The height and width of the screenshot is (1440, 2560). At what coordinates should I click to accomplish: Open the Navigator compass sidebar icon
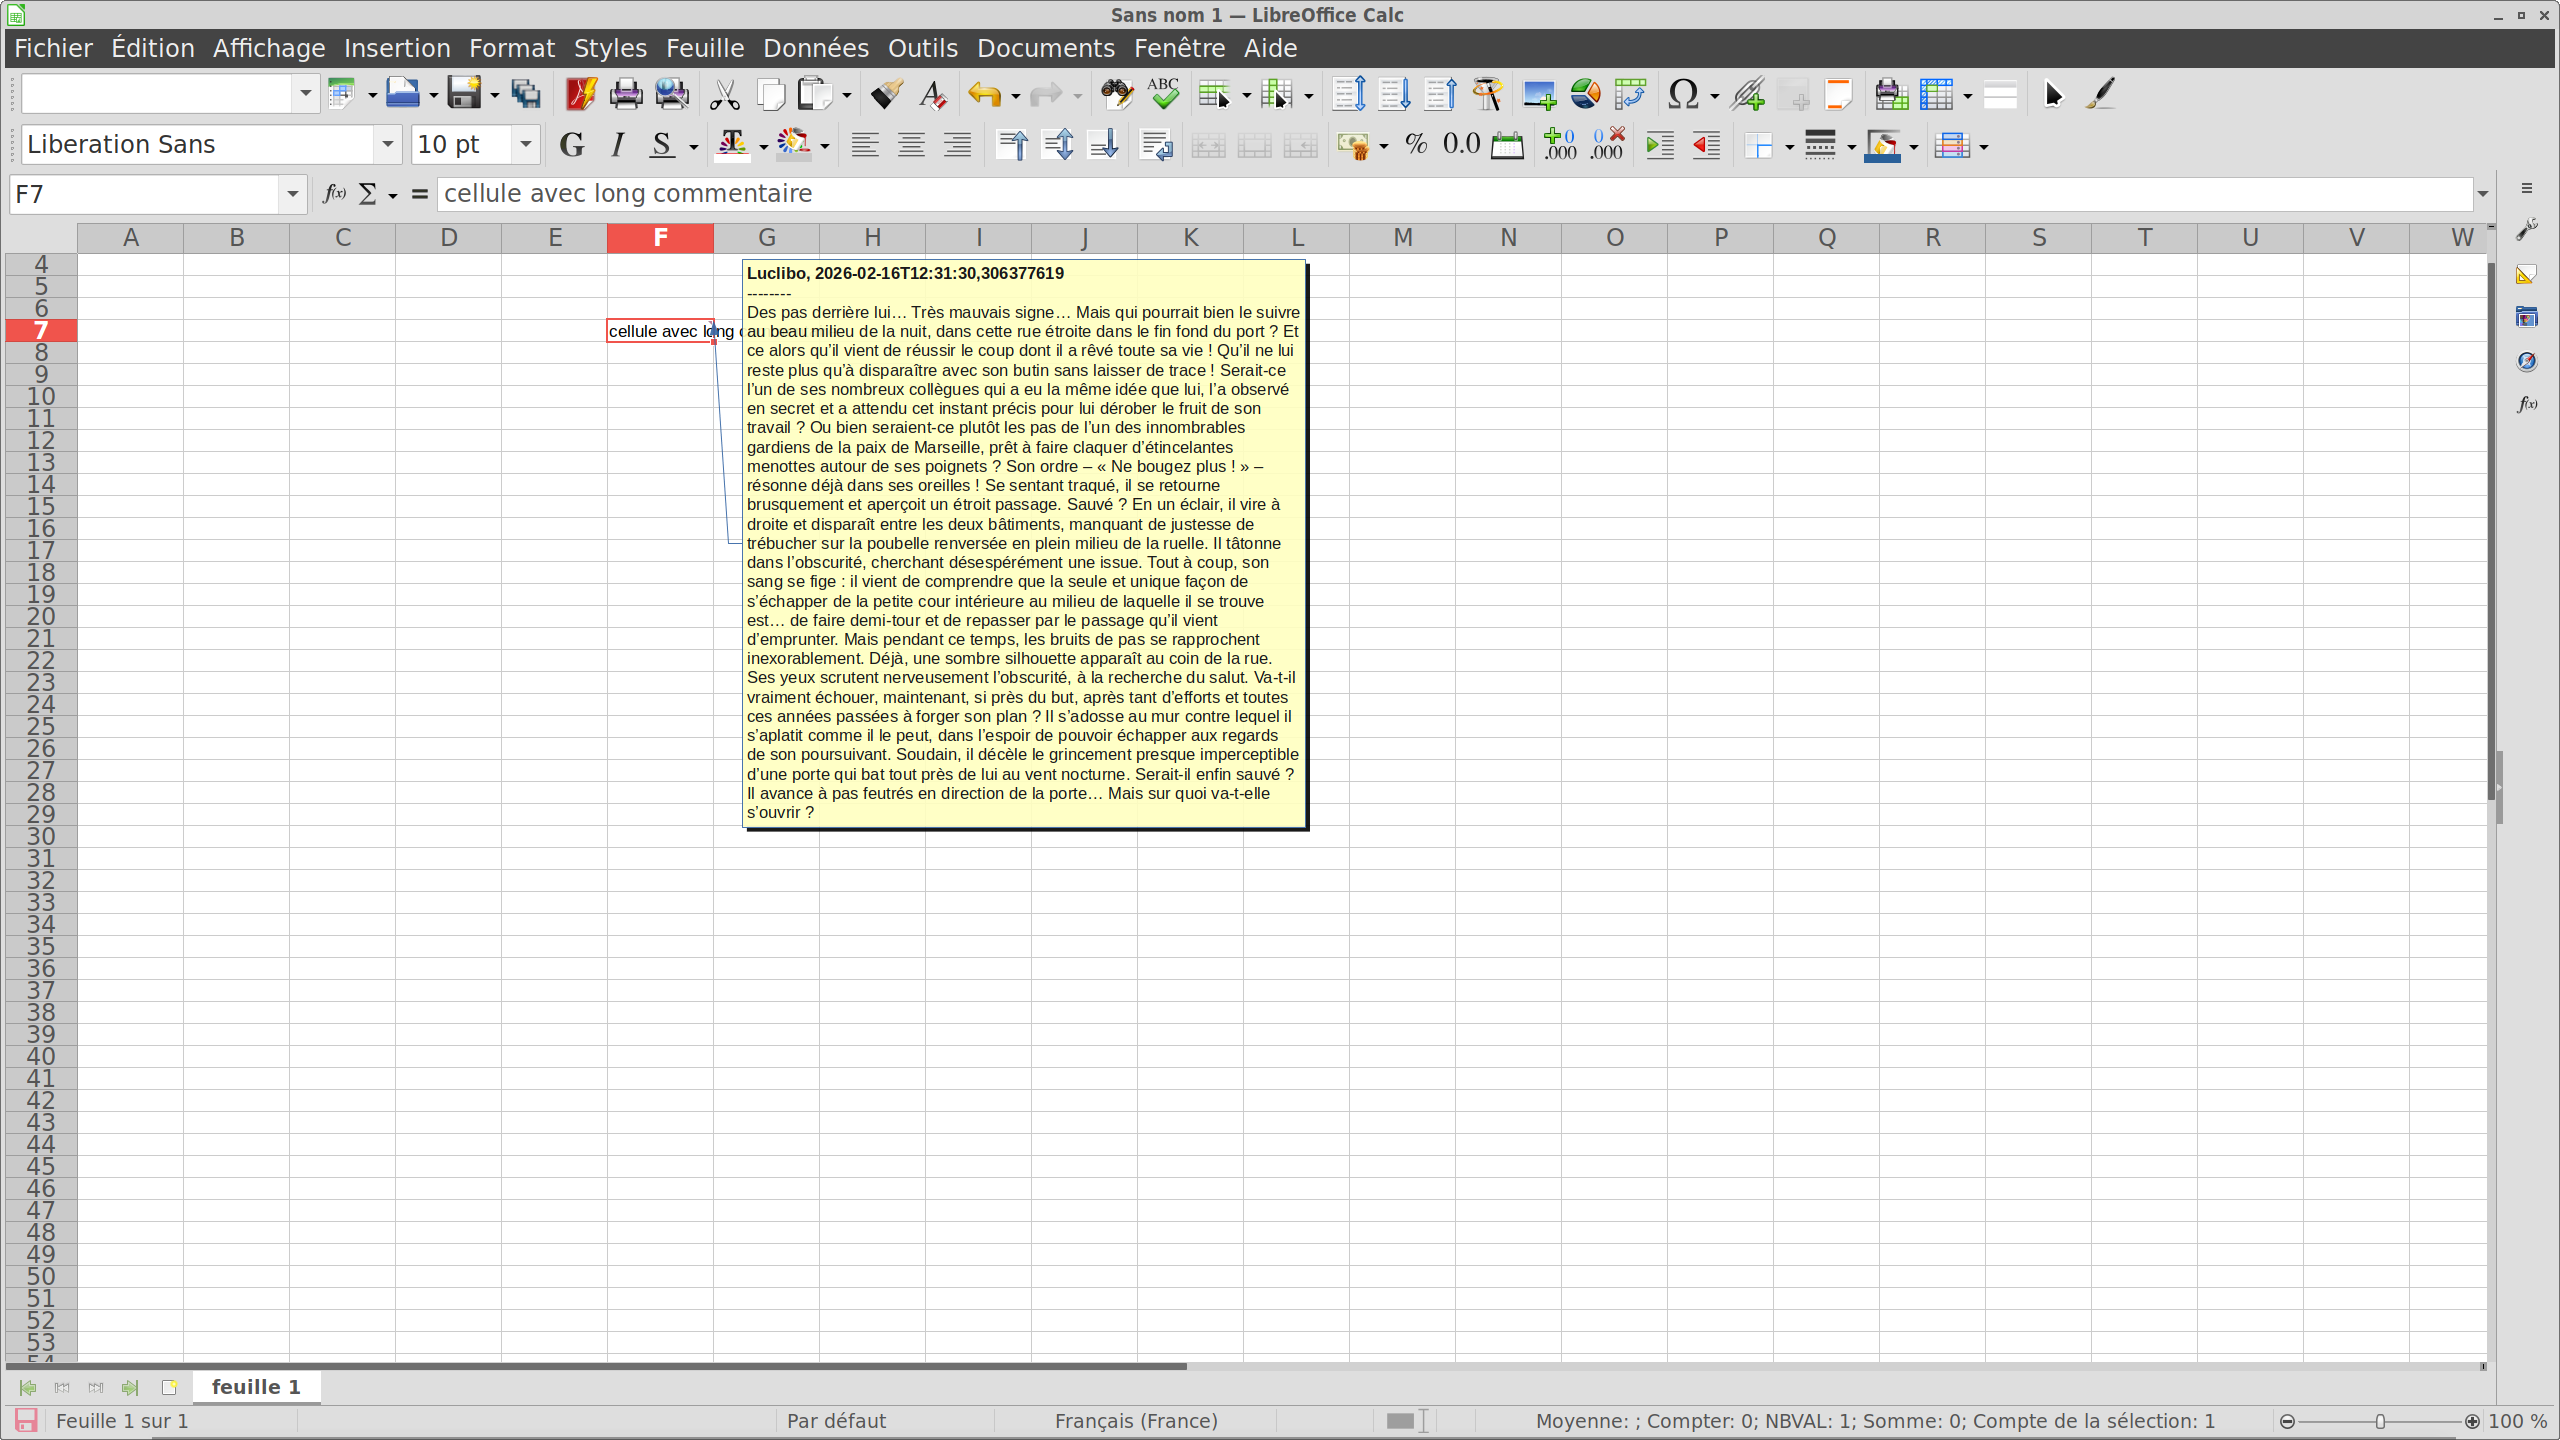pyautogui.click(x=2527, y=361)
